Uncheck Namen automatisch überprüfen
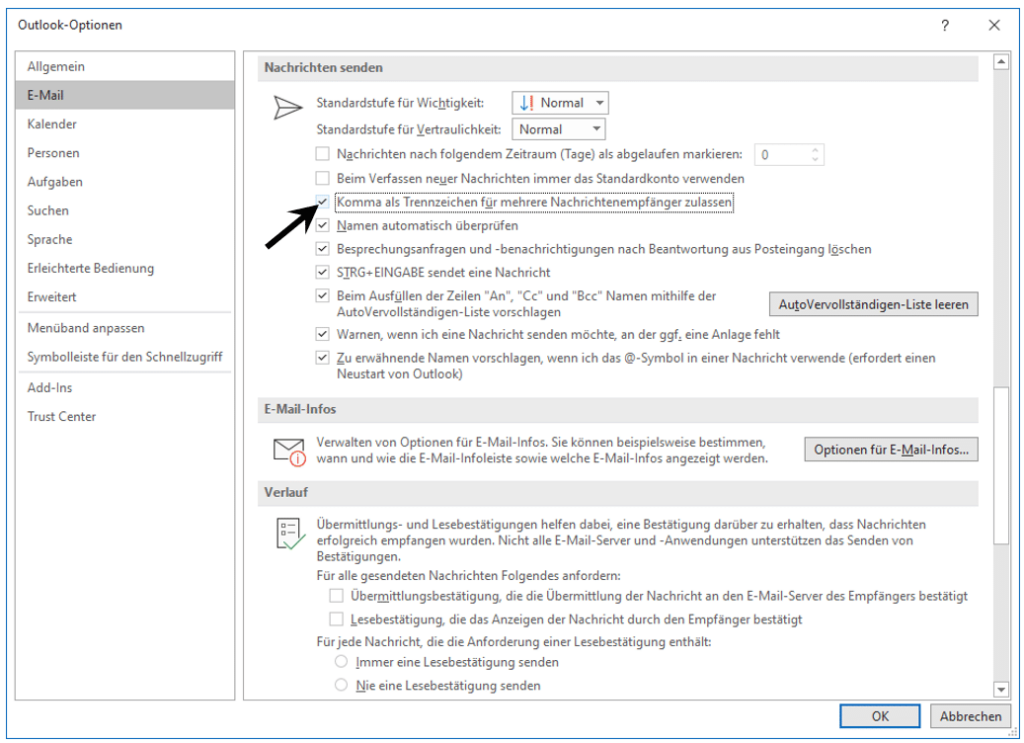The height and width of the screenshot is (743, 1024). click(322, 225)
